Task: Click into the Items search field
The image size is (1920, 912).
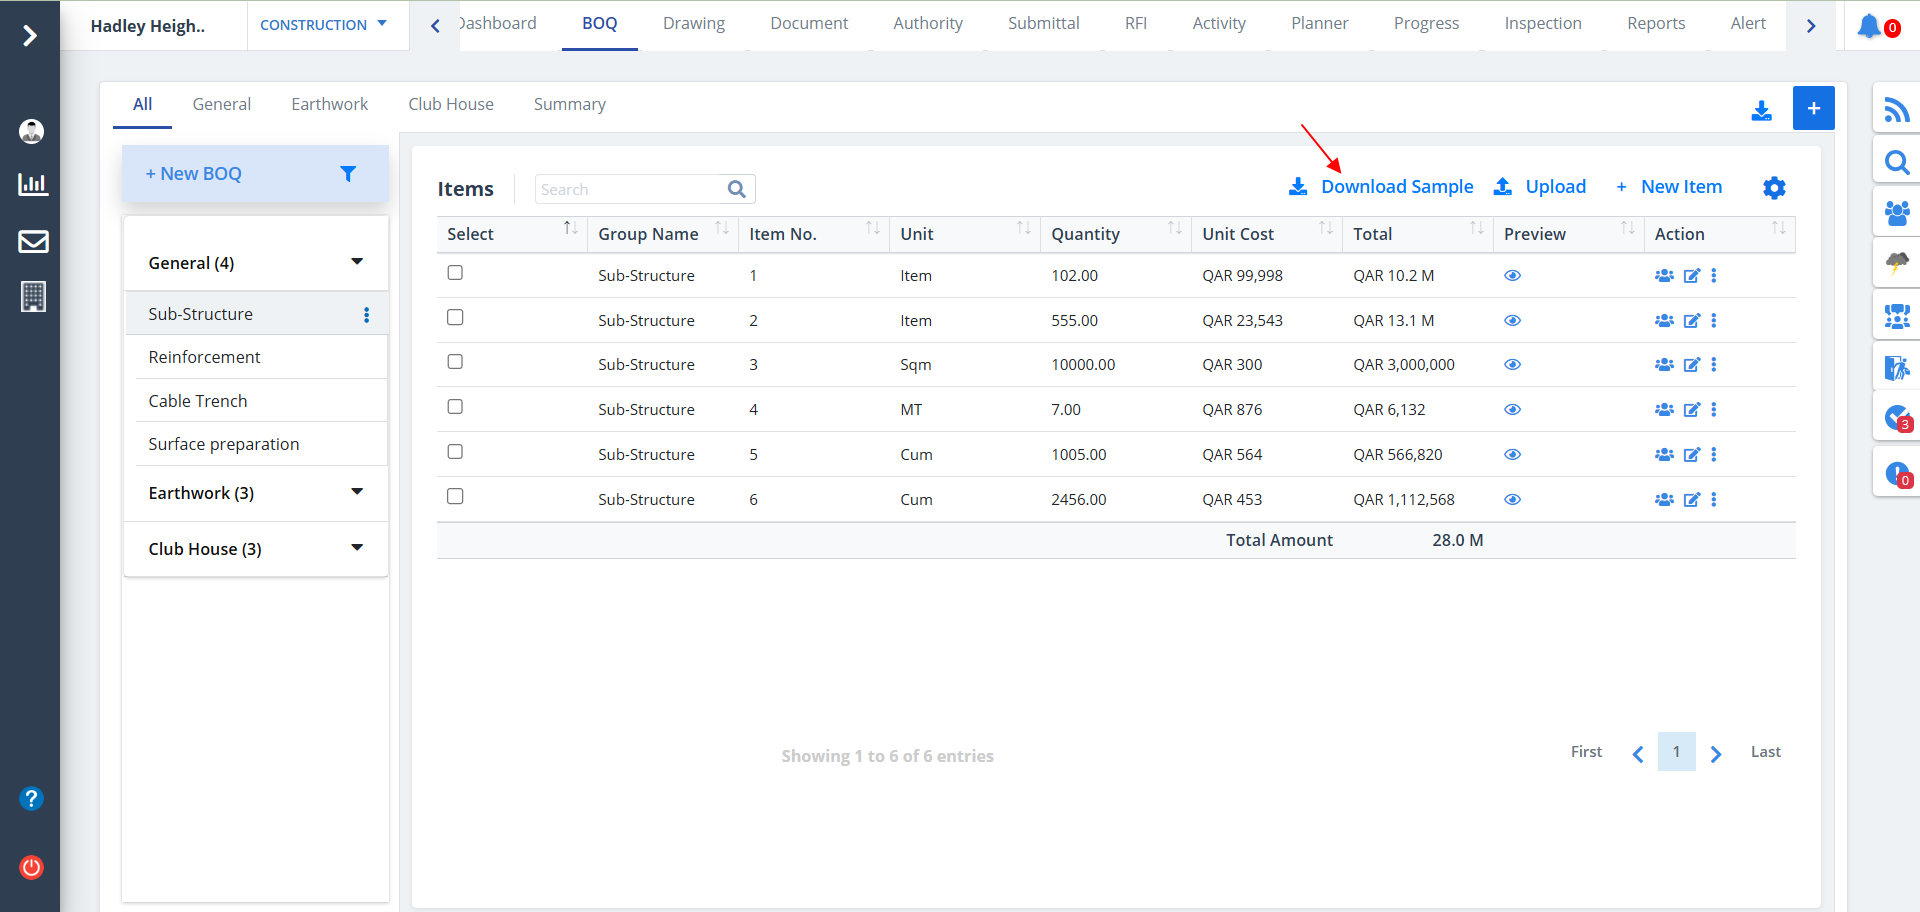Action: 630,189
